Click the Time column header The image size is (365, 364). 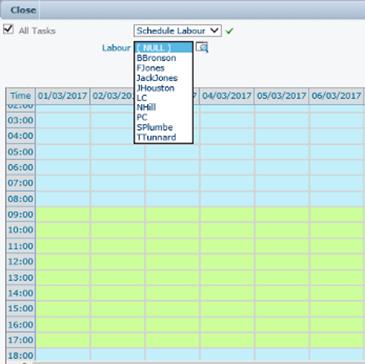pos(21,96)
